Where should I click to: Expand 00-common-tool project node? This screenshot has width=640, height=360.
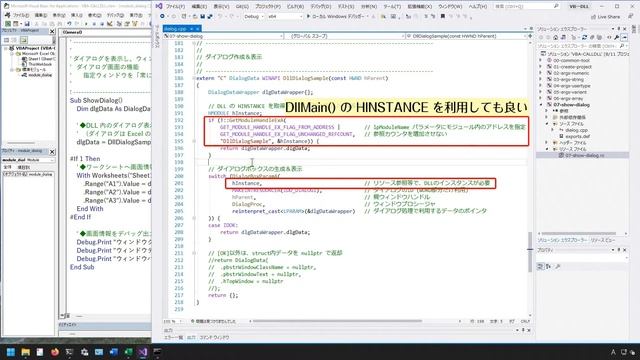[x=541, y=60]
